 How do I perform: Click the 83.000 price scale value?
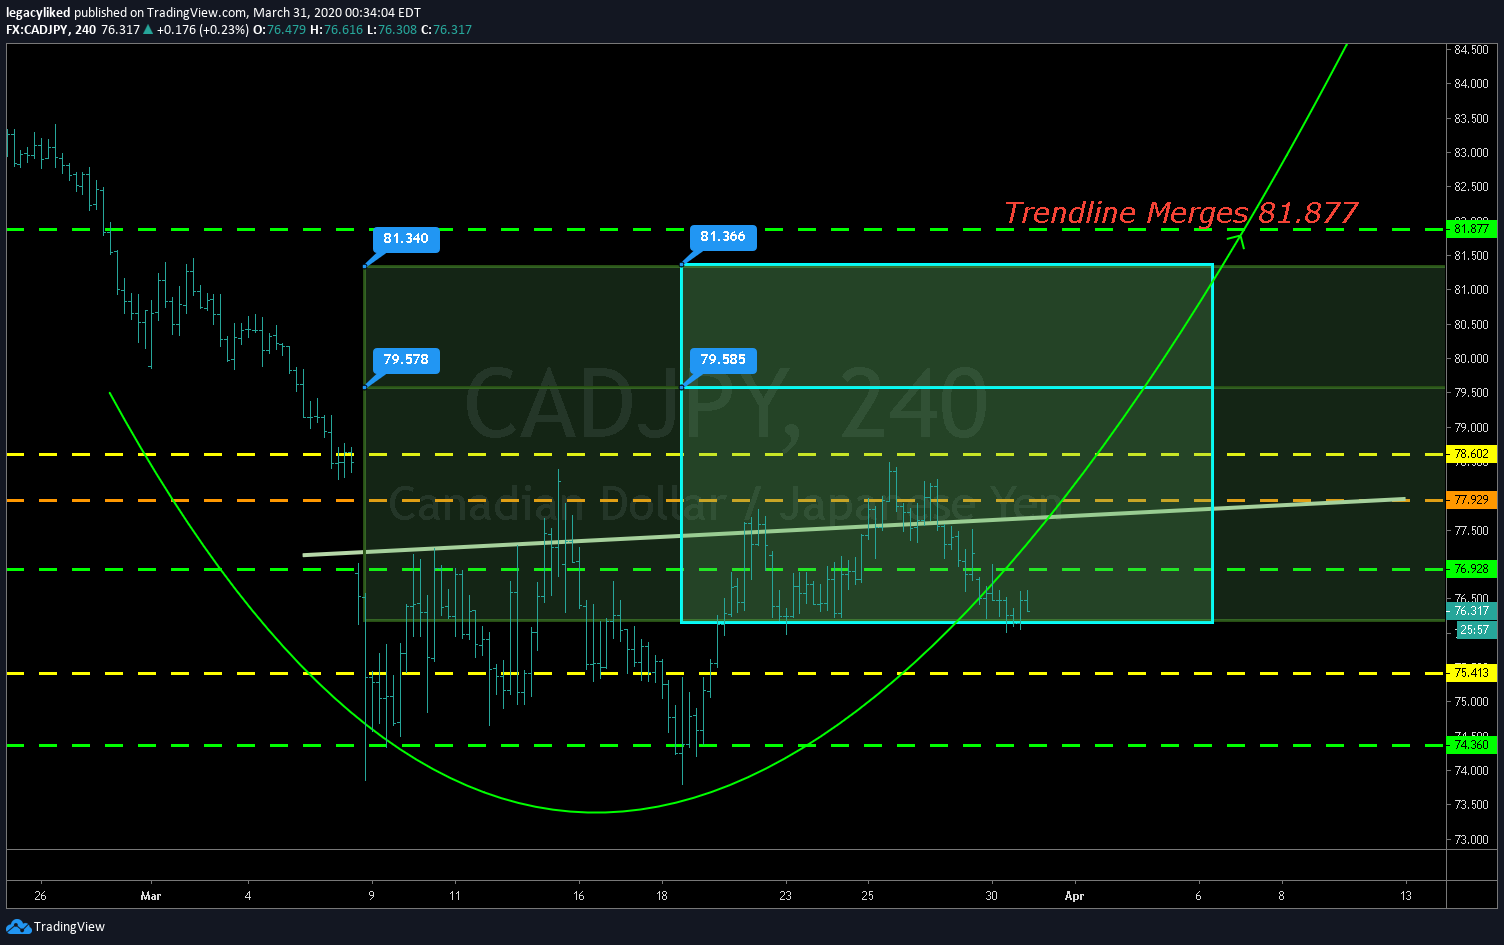(x=1471, y=153)
